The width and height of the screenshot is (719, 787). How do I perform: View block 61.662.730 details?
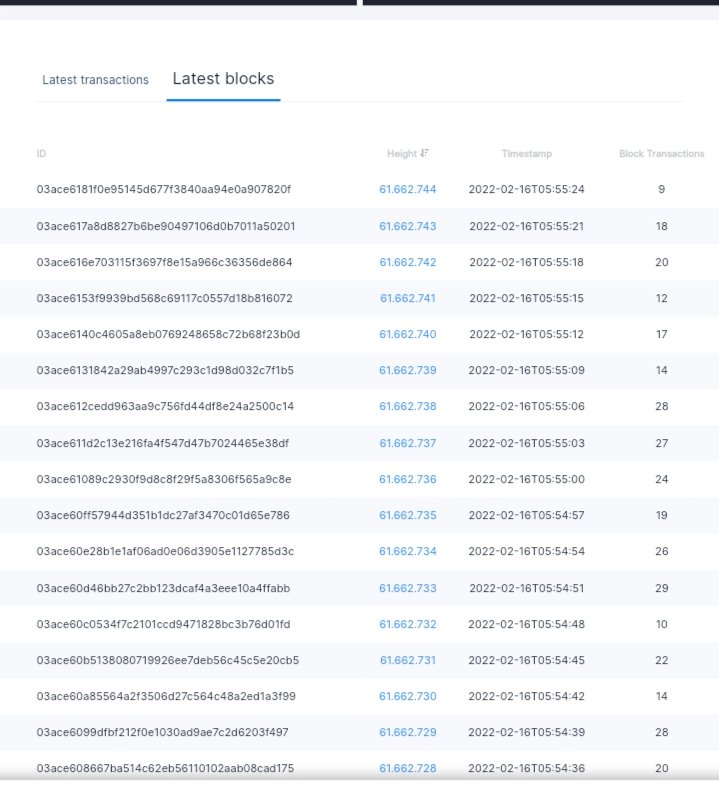point(407,697)
